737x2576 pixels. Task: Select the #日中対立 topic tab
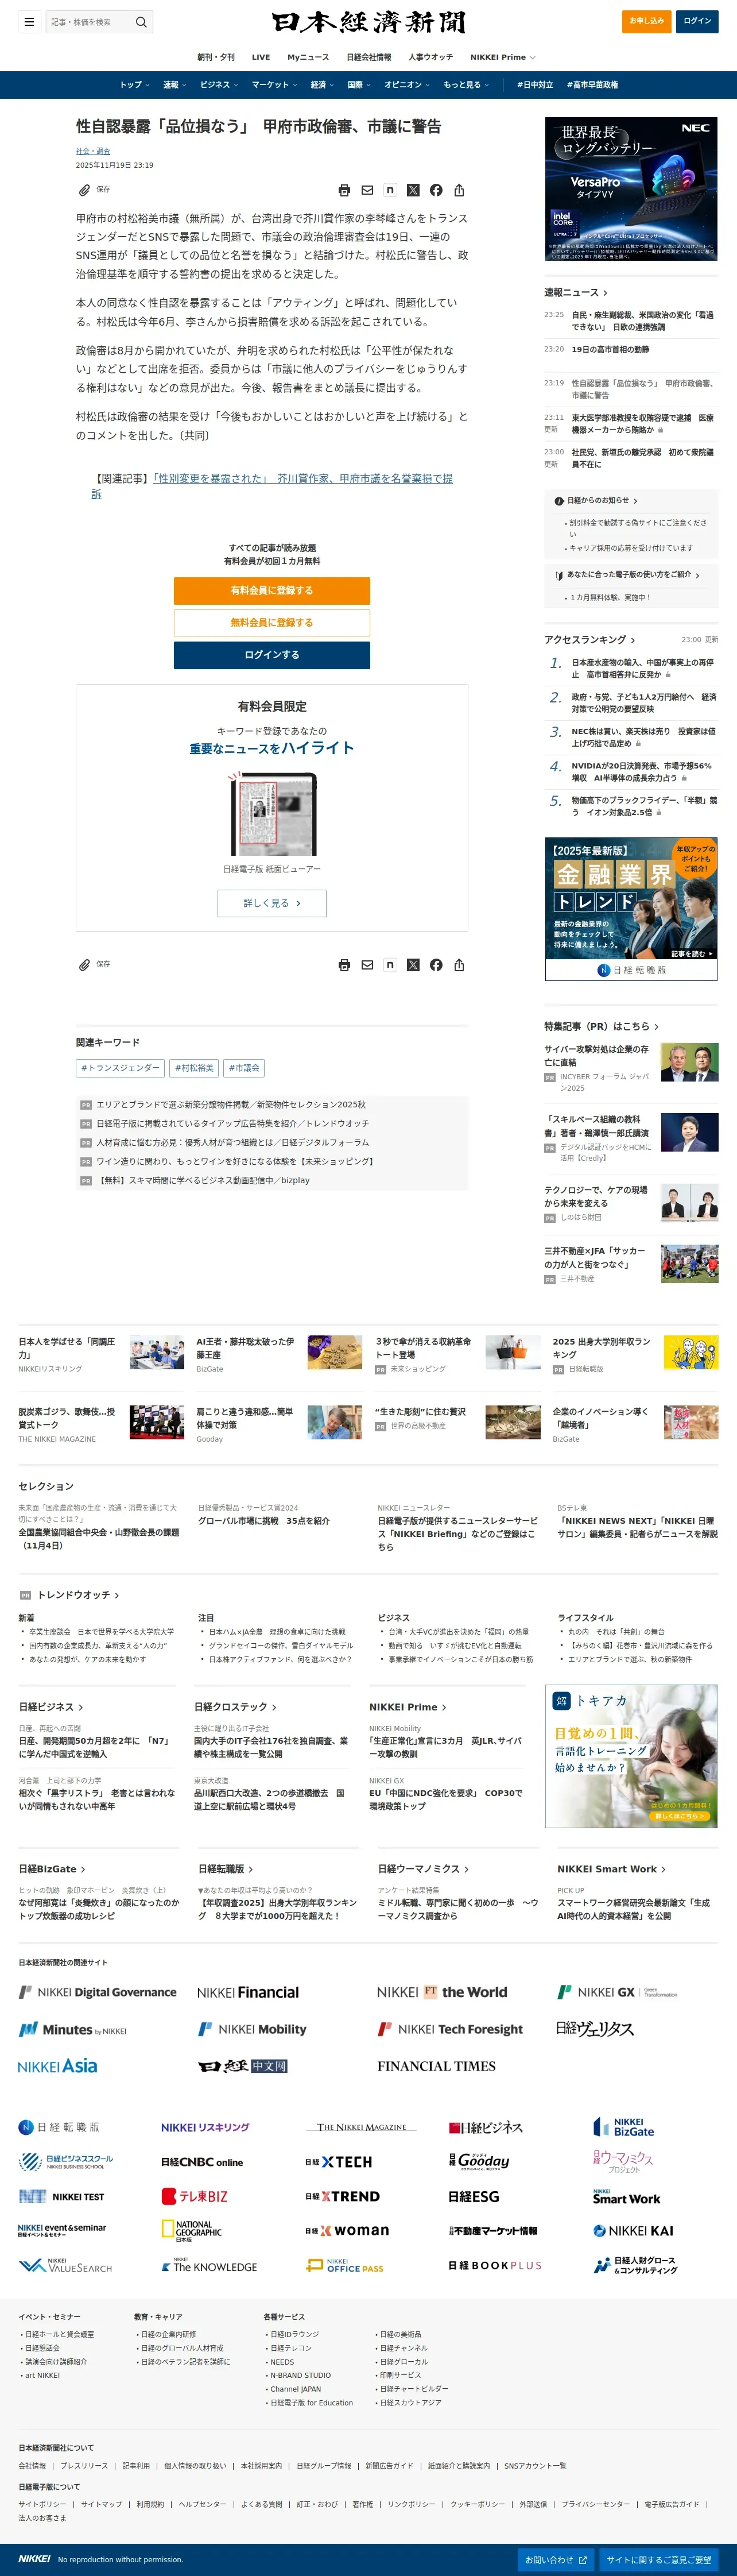535,85
